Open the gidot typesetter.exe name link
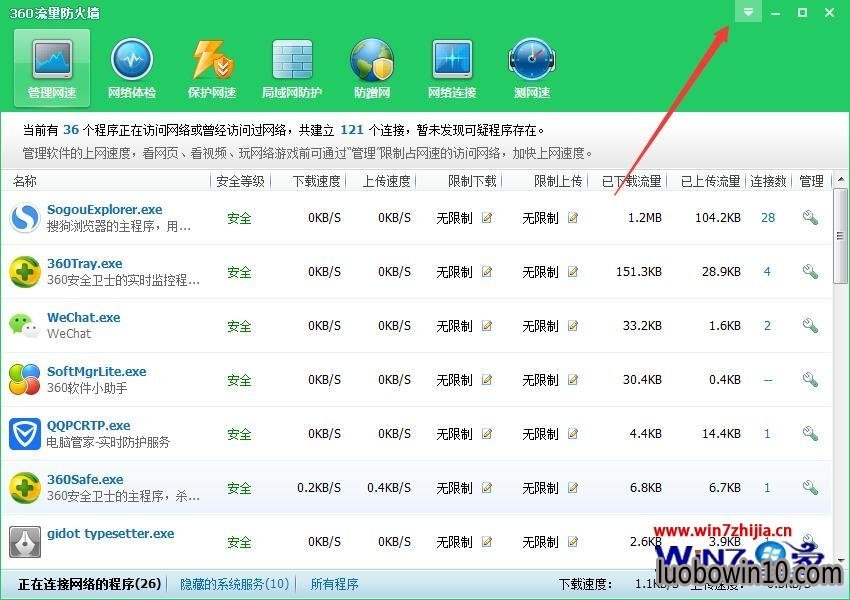Screen dimensions: 850x600 pos(111,533)
